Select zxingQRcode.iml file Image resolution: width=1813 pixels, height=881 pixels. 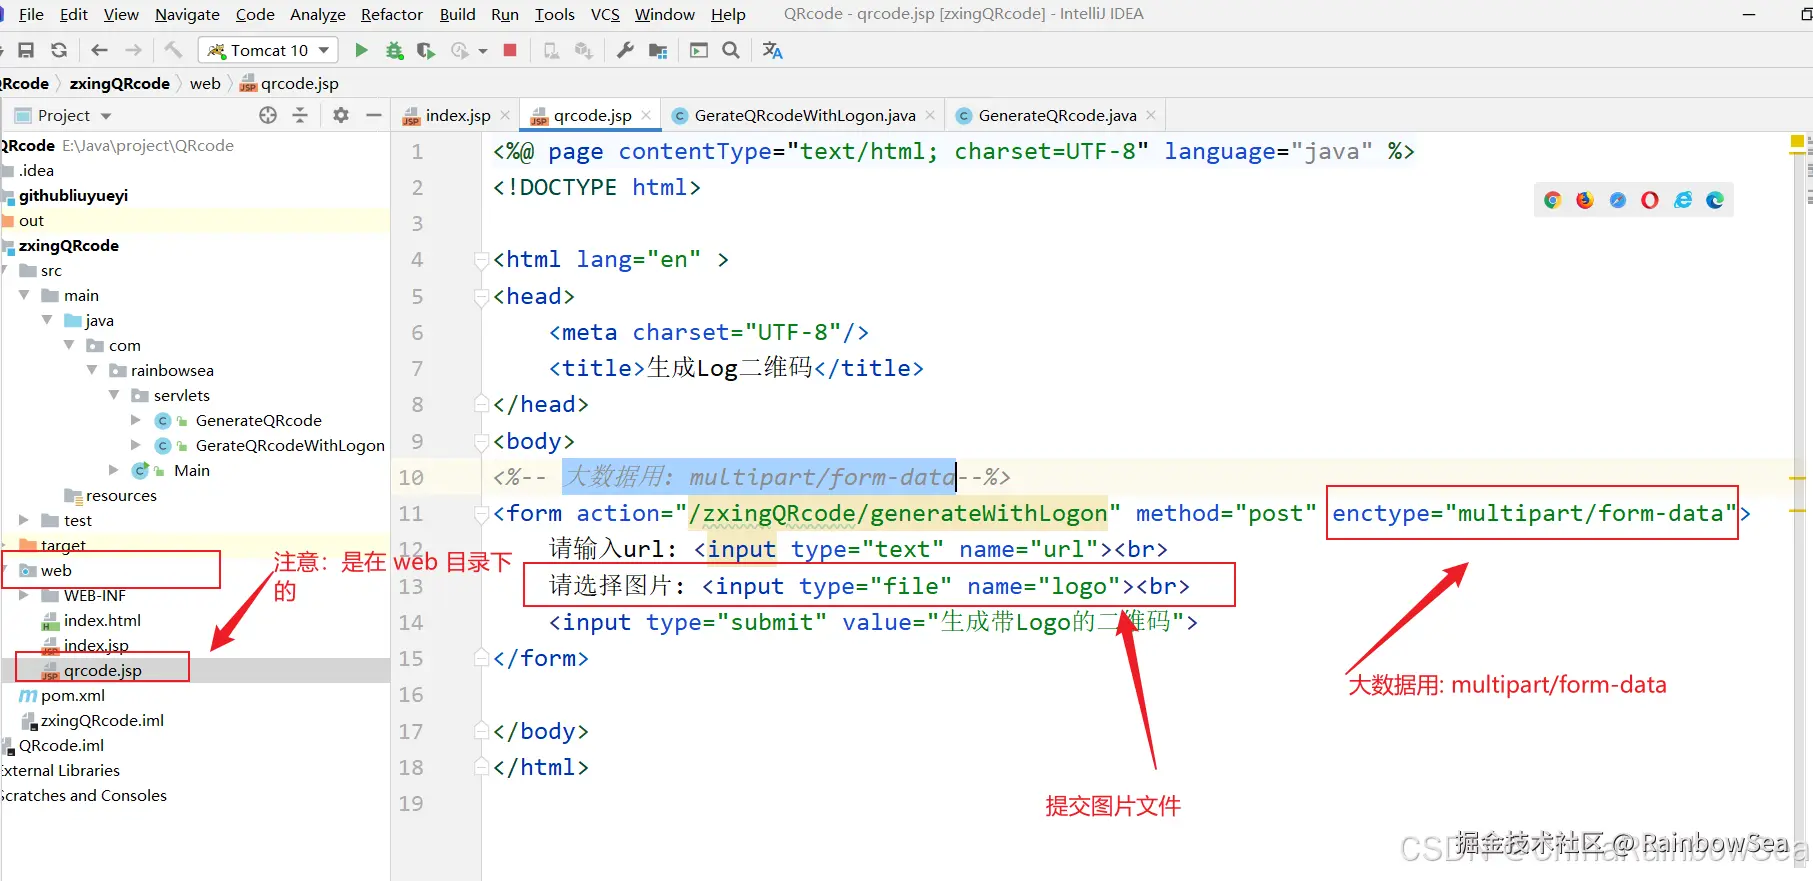pos(102,720)
